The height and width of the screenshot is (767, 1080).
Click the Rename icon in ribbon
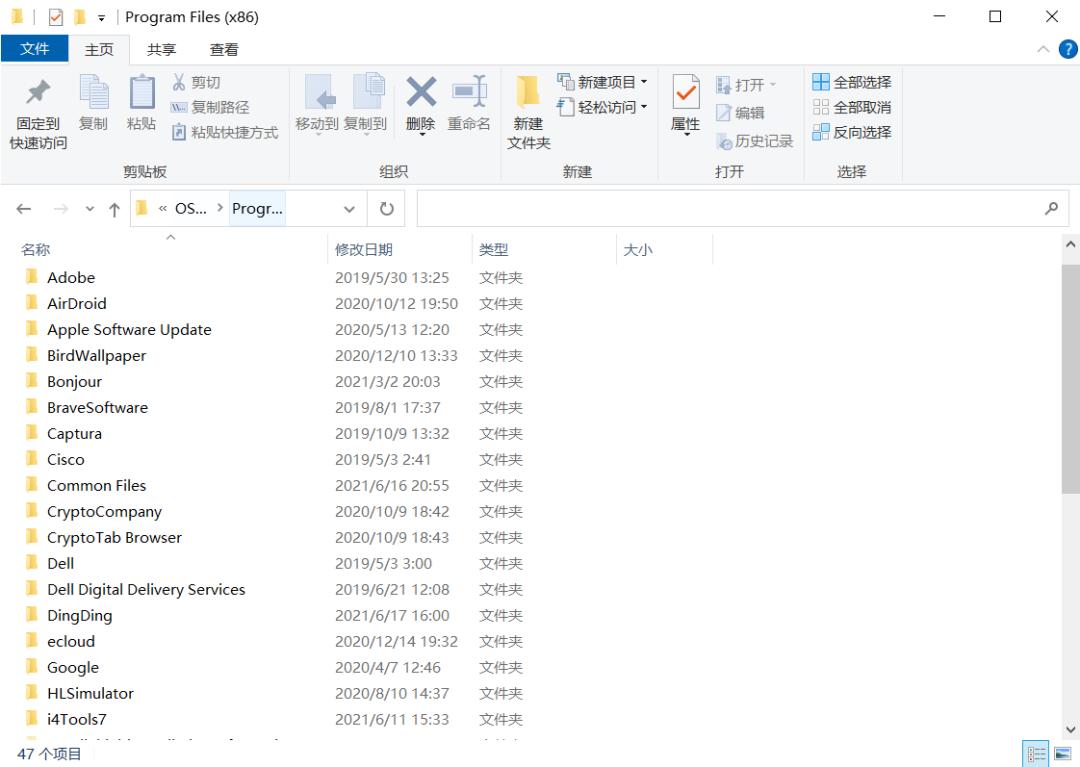point(468,93)
